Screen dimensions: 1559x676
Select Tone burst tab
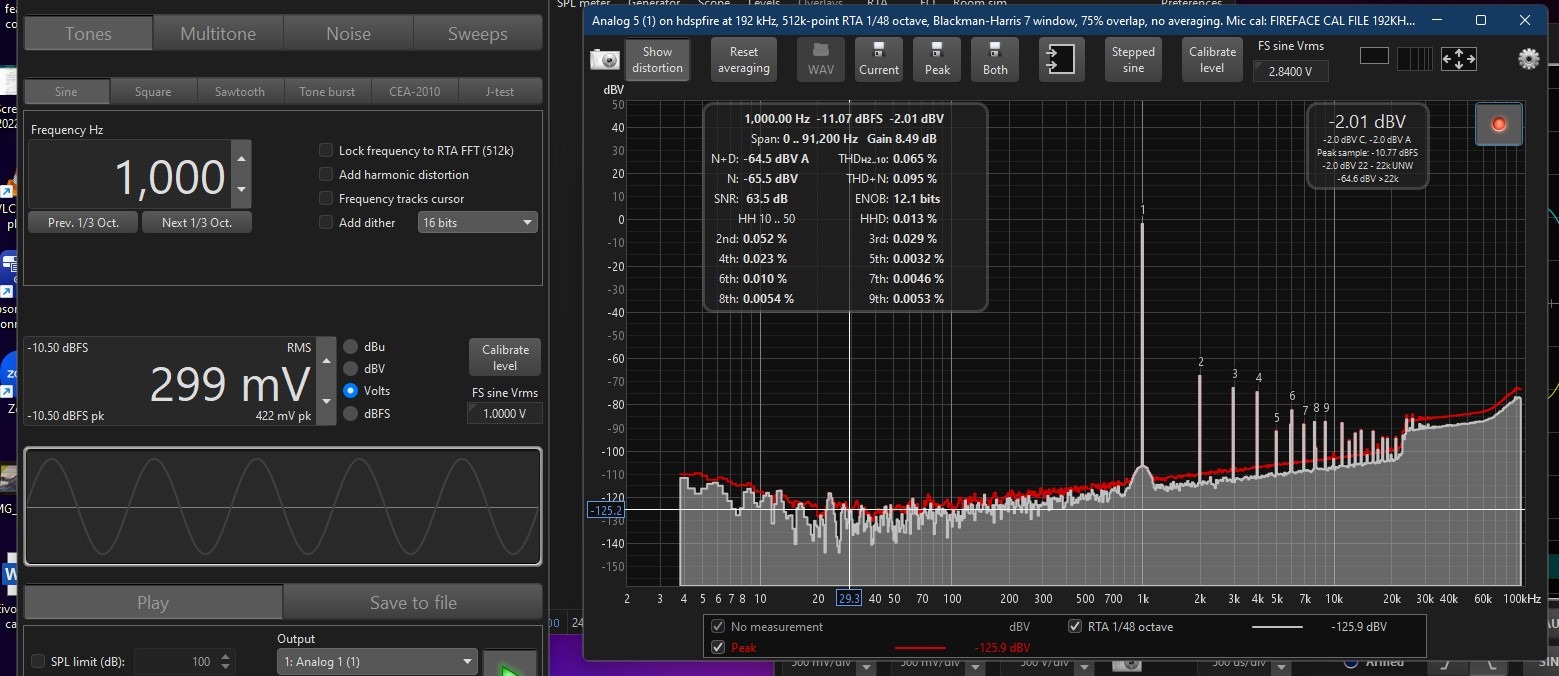(327, 91)
